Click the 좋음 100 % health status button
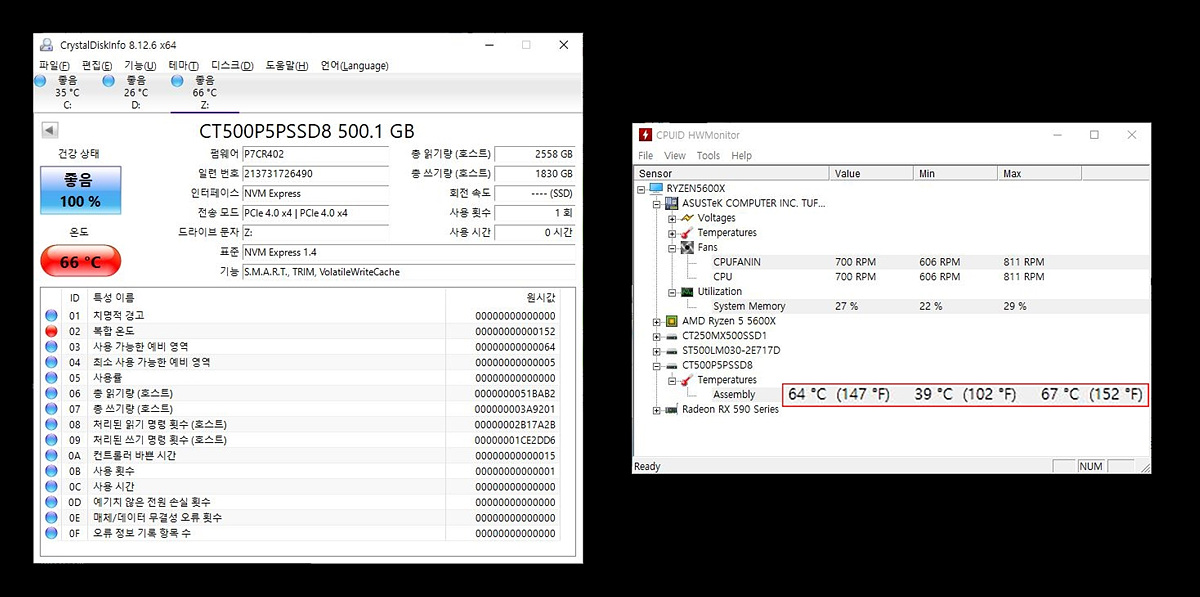Viewport: 1200px width, 597px height. pyautogui.click(x=80, y=190)
